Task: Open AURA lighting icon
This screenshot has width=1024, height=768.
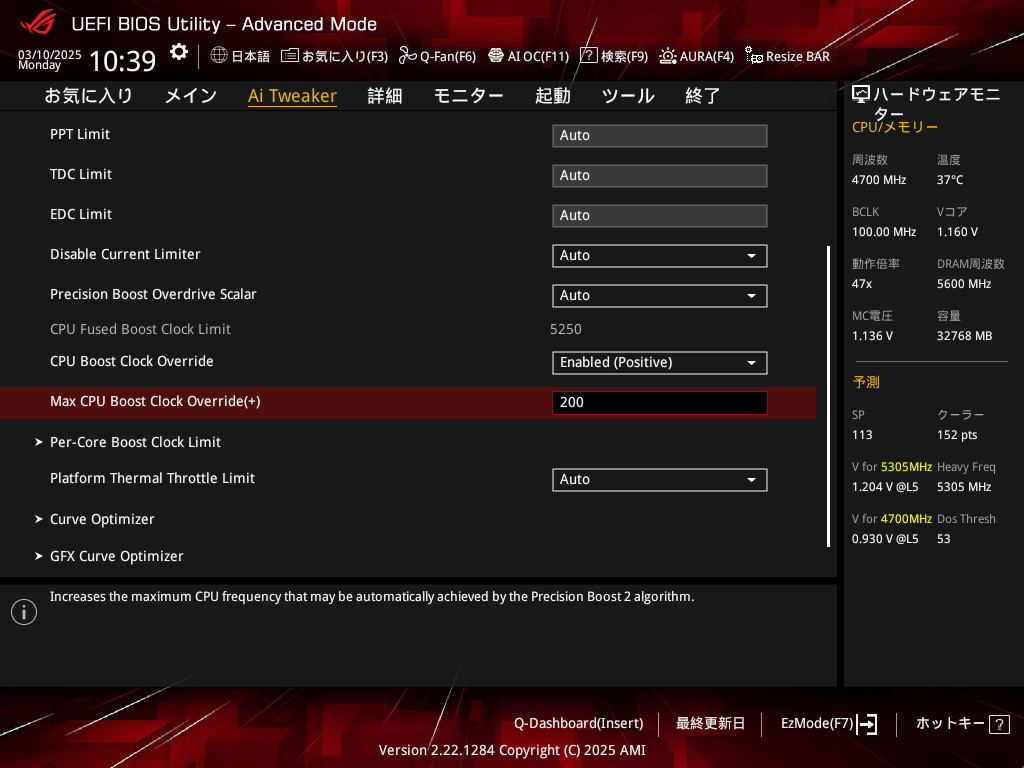Action: 667,56
